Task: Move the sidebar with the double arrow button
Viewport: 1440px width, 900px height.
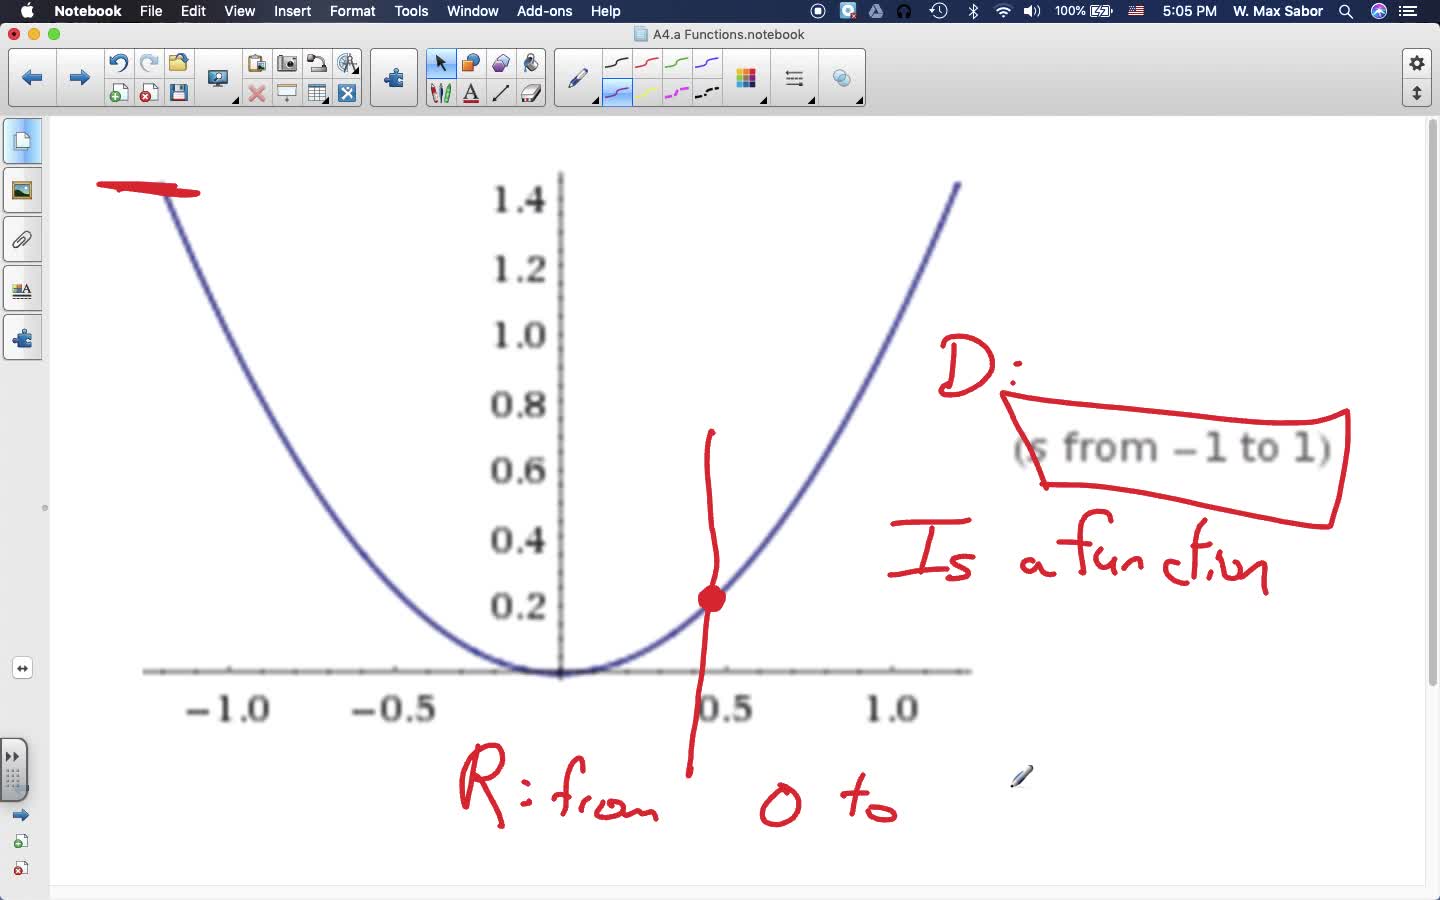Action: [x=22, y=668]
